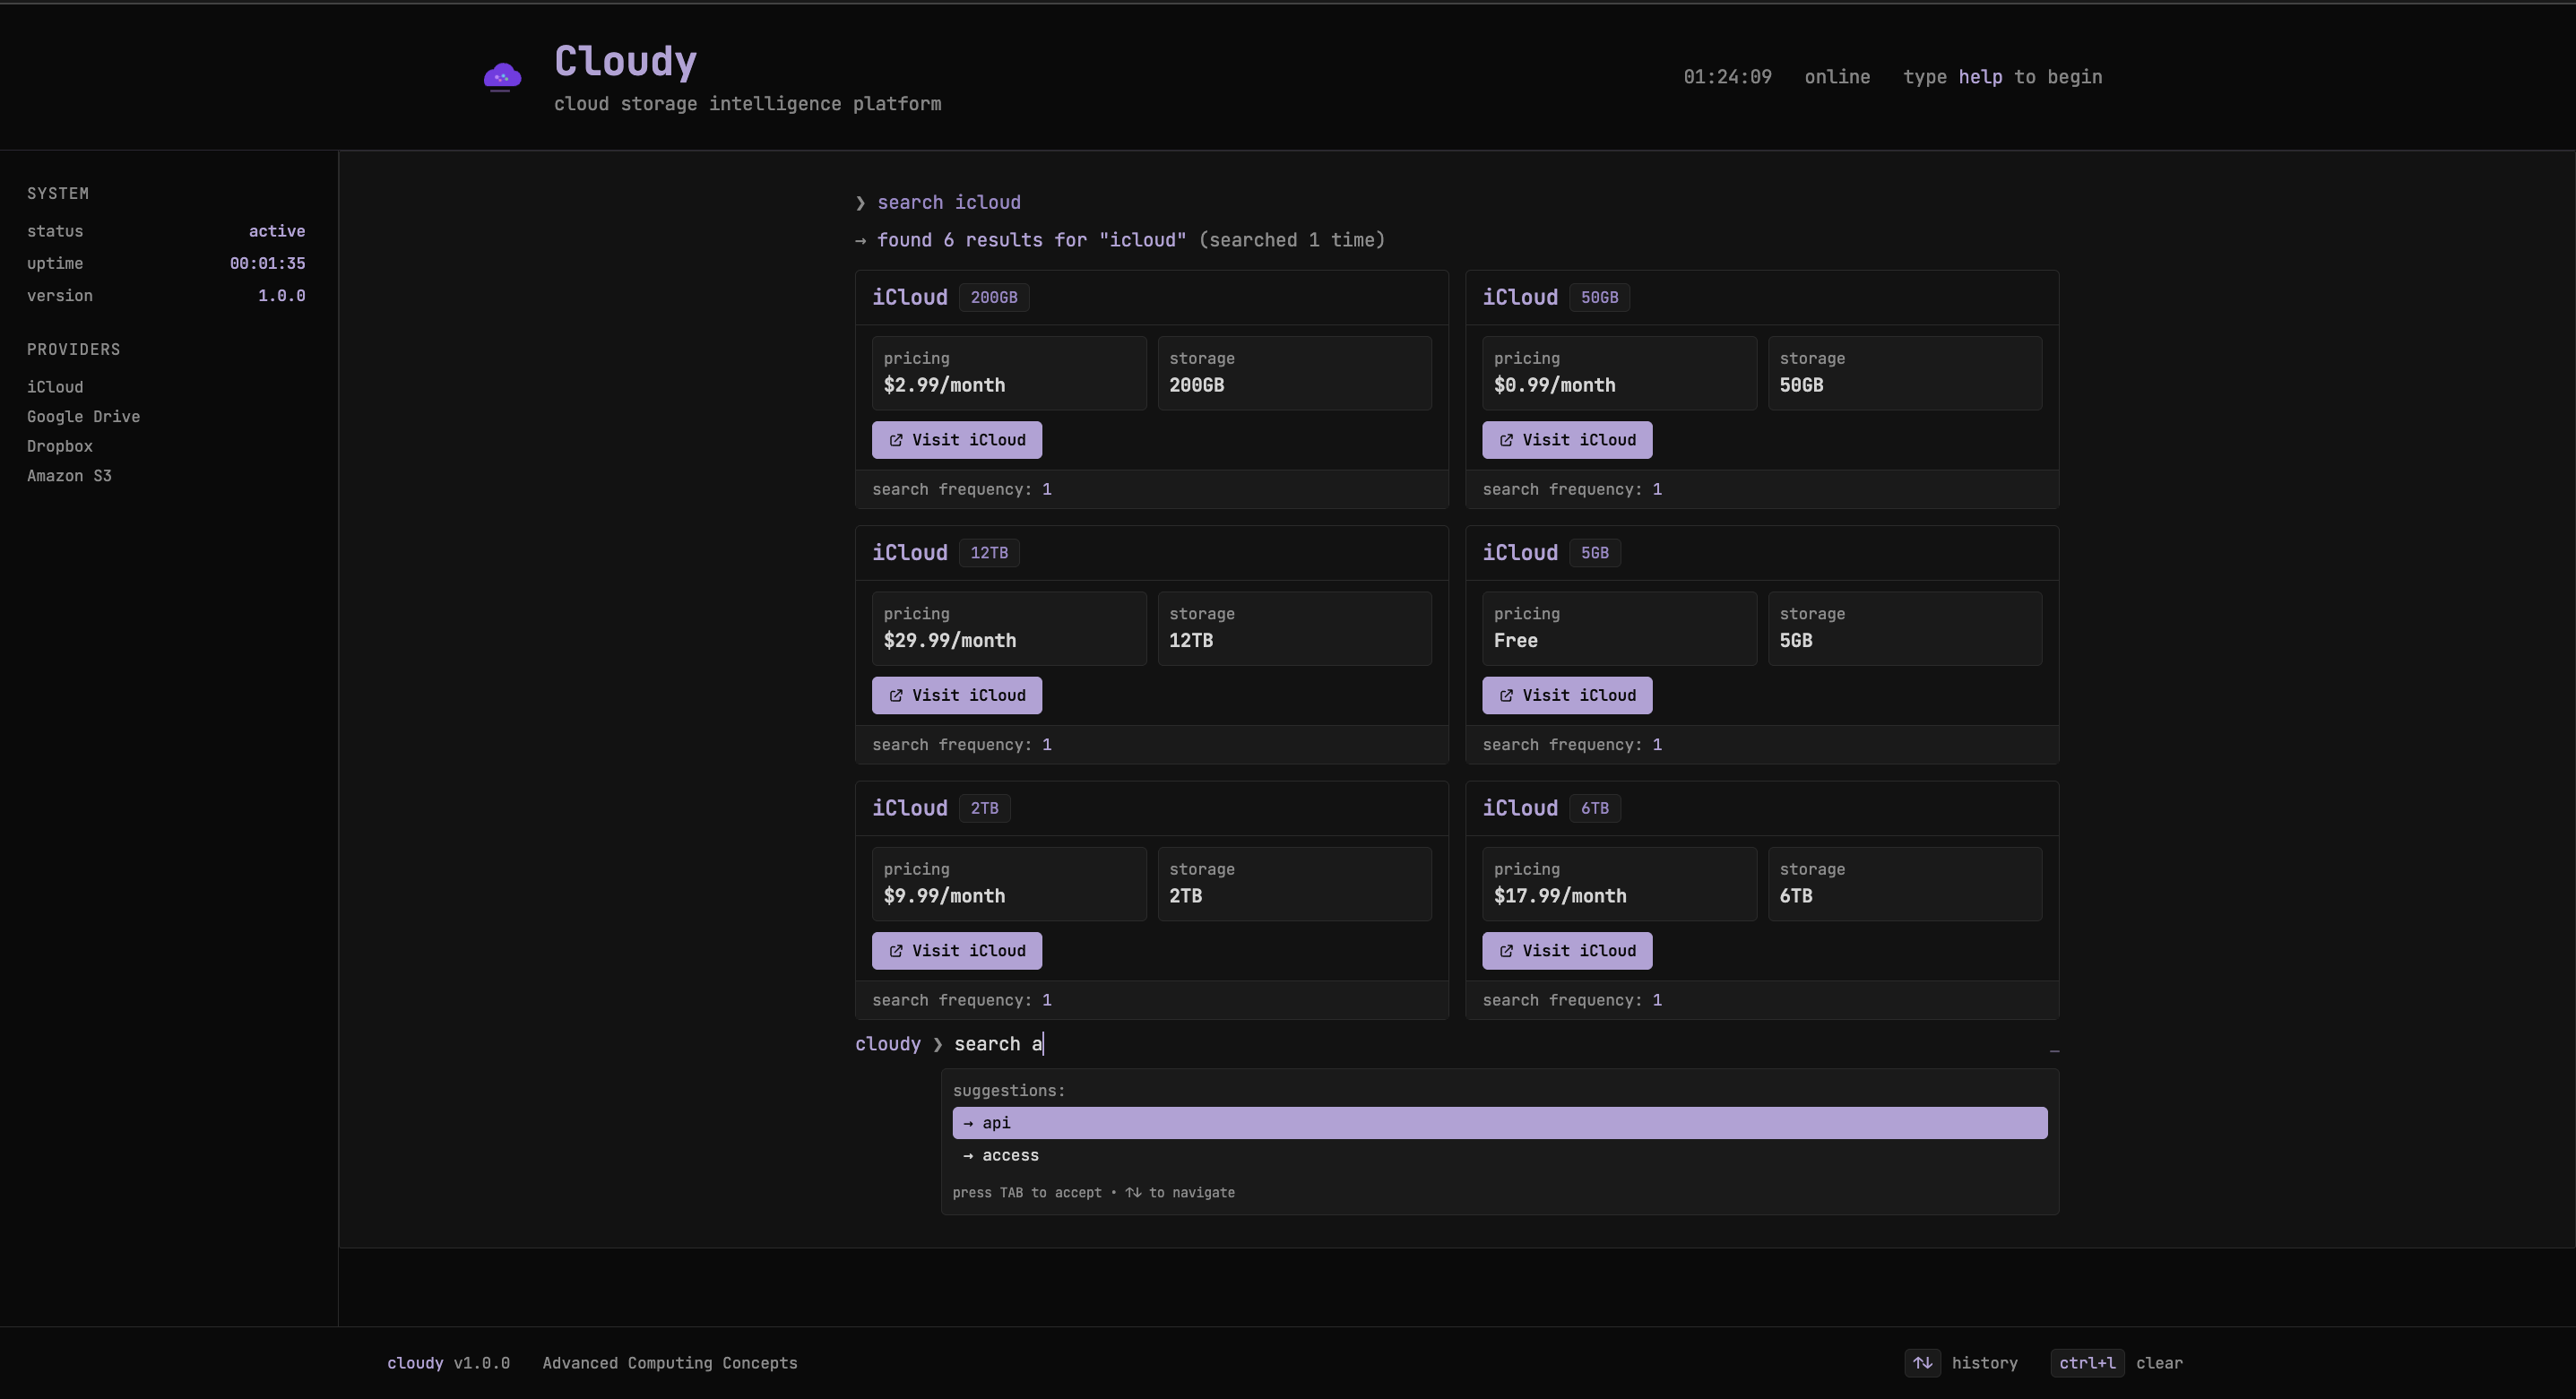
Task: Select iCloud in the providers list
Action: pyautogui.click(x=55, y=387)
